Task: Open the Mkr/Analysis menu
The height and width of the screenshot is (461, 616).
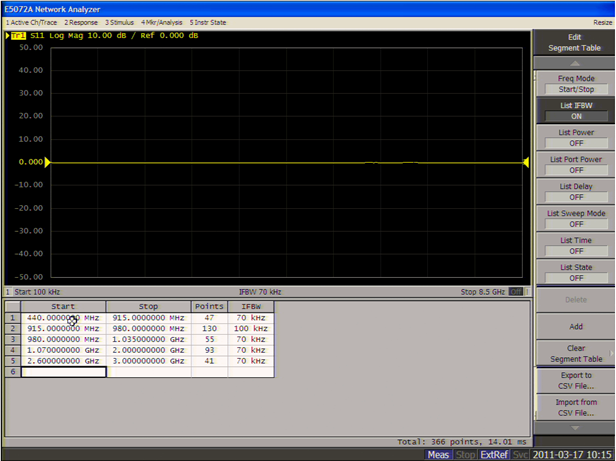Action: [x=162, y=22]
